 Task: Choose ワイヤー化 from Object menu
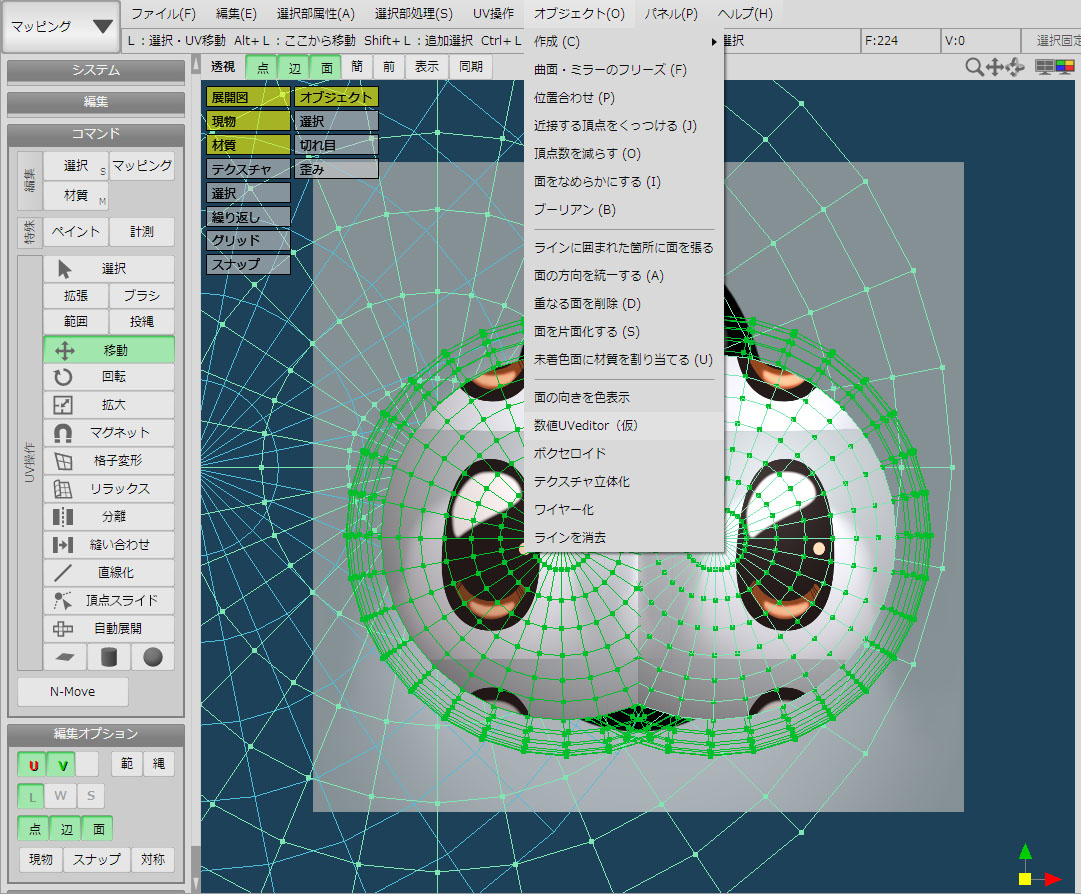625,510
